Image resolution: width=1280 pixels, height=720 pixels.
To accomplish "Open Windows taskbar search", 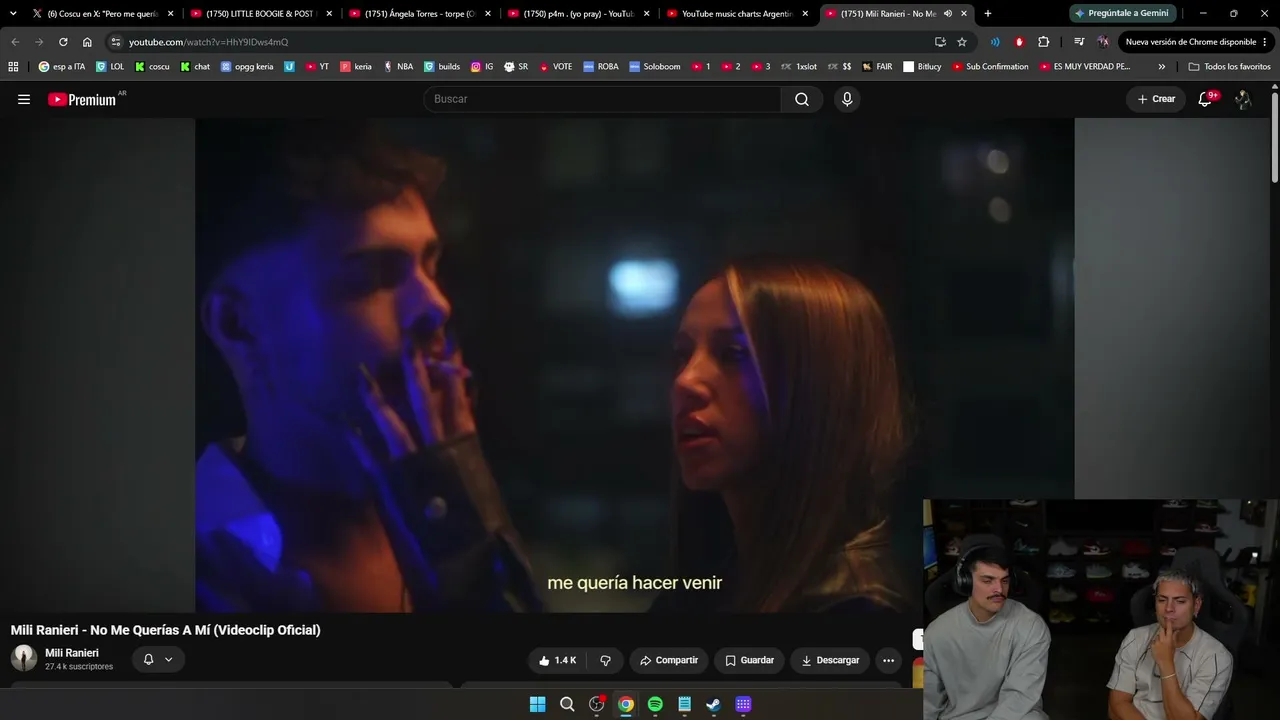I will tap(567, 704).
